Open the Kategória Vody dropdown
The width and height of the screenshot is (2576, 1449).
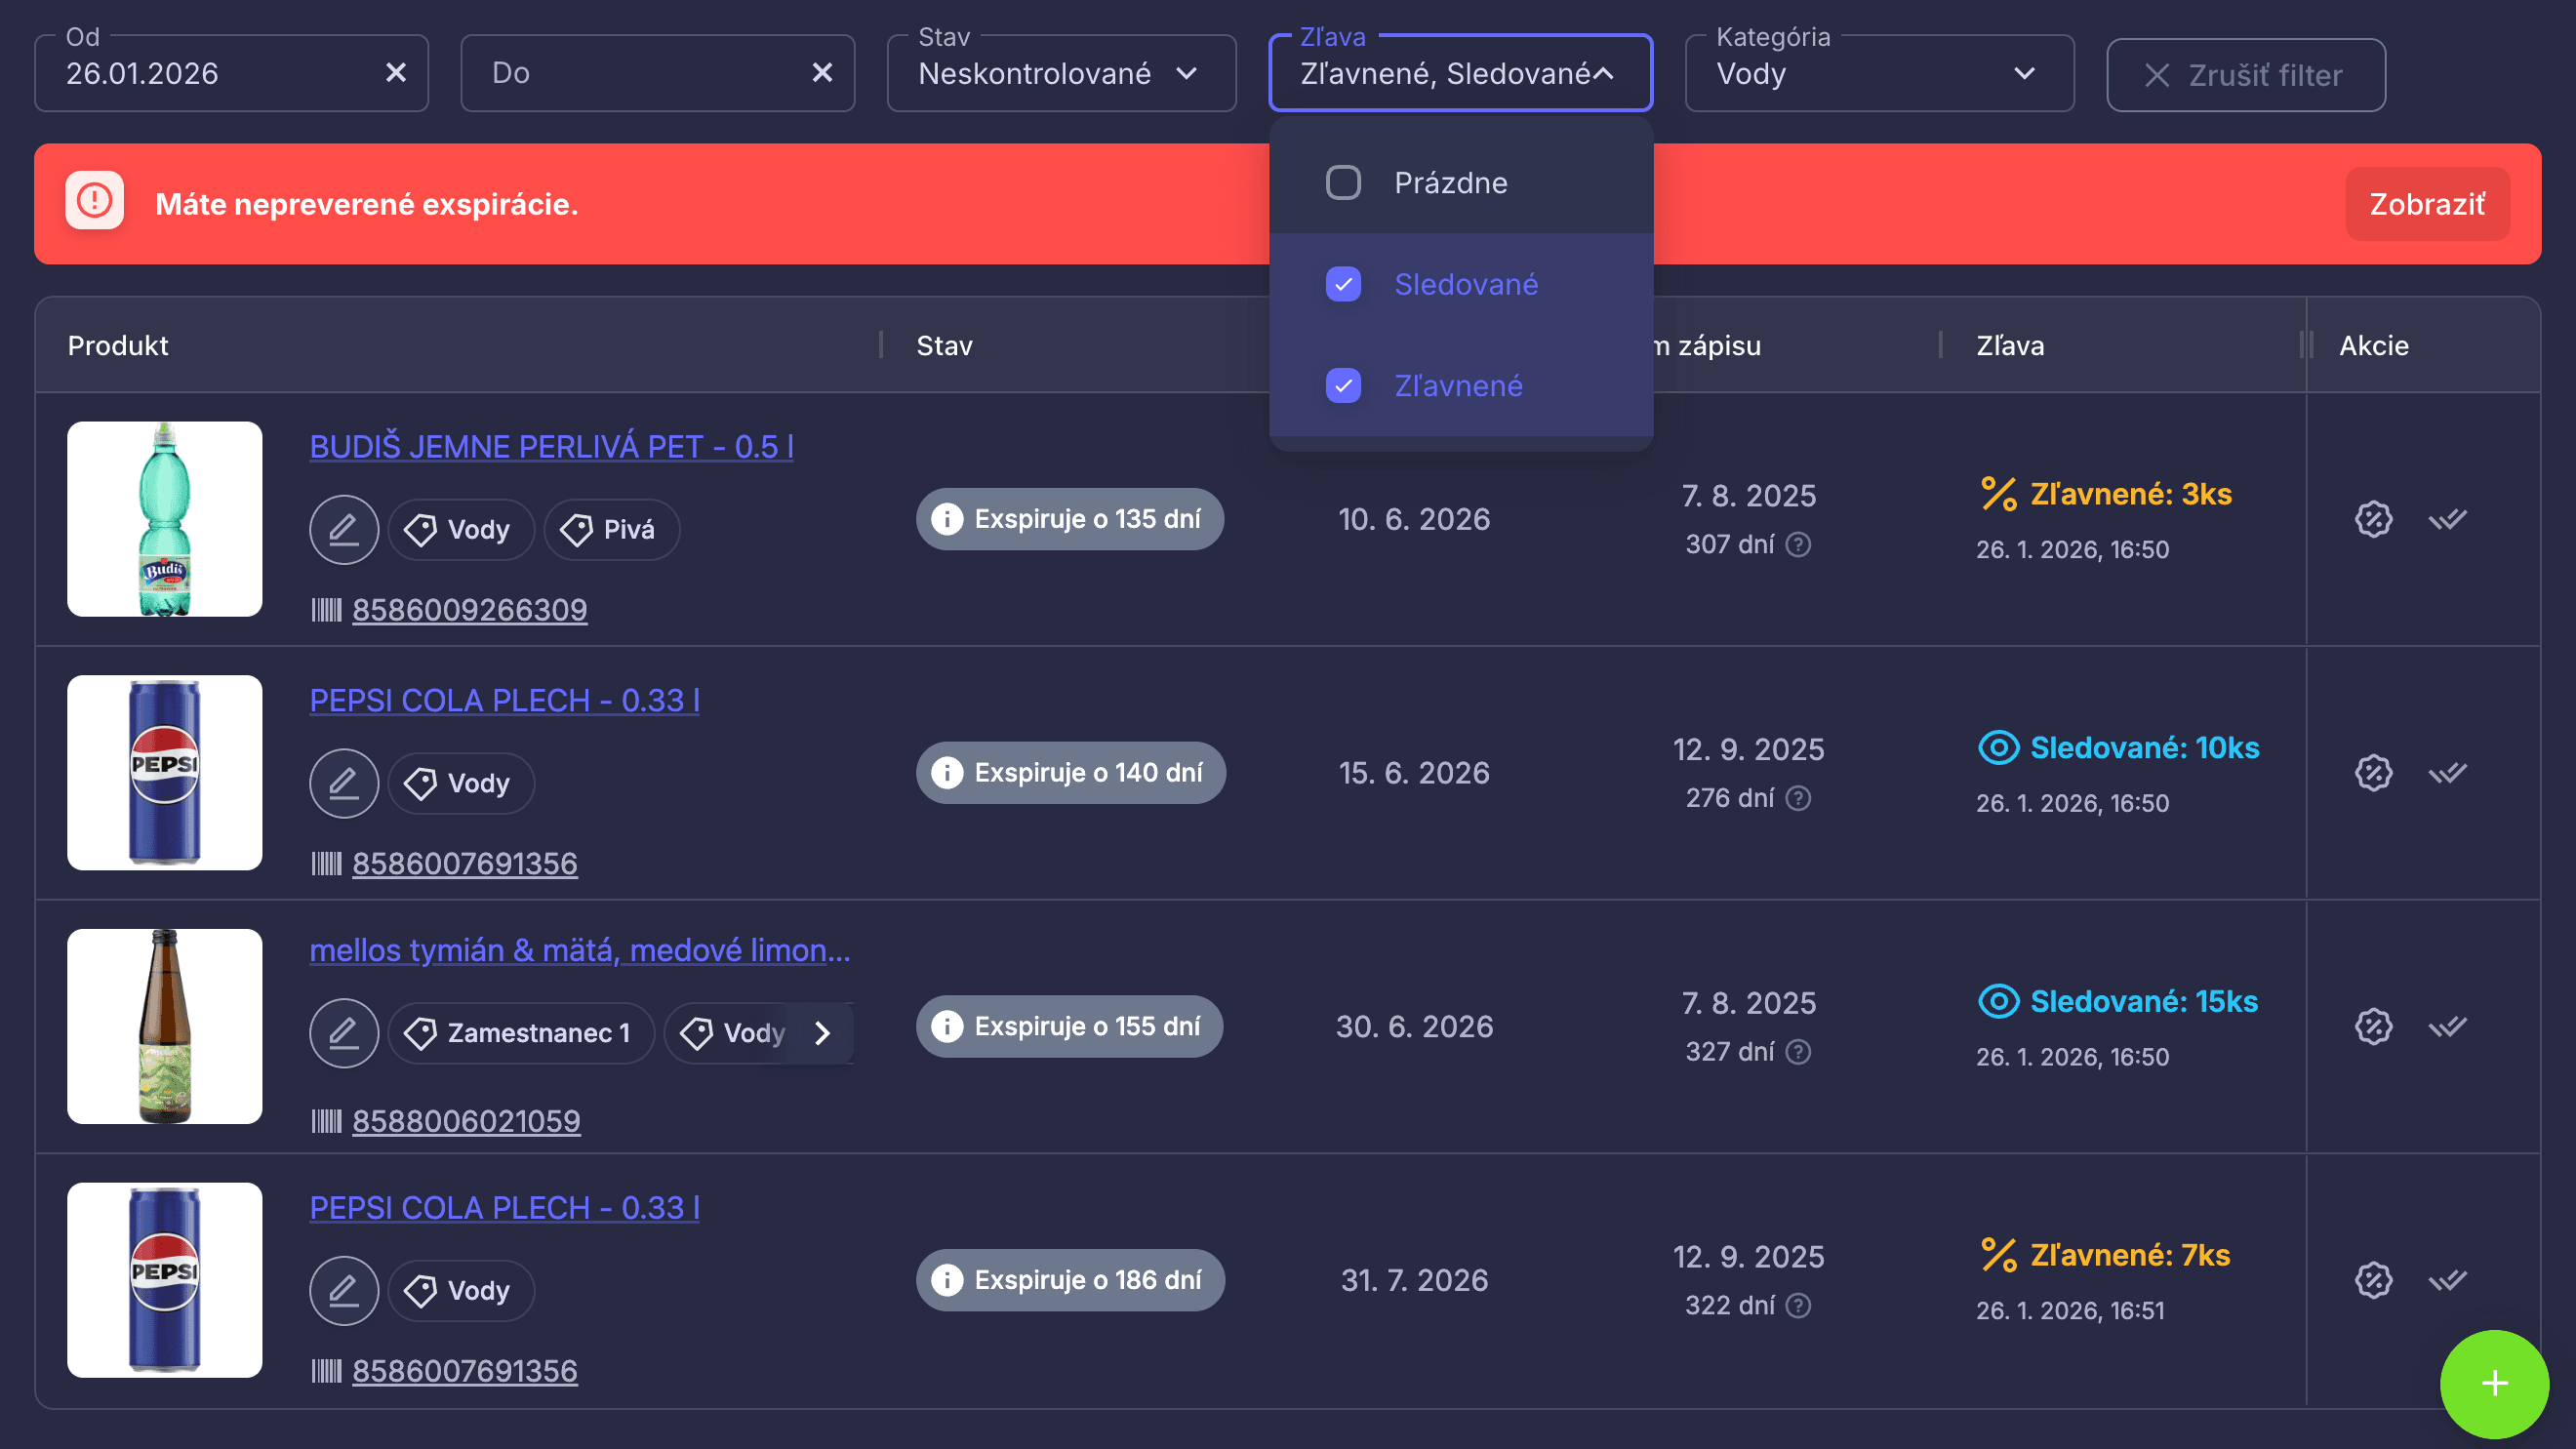click(x=1878, y=74)
